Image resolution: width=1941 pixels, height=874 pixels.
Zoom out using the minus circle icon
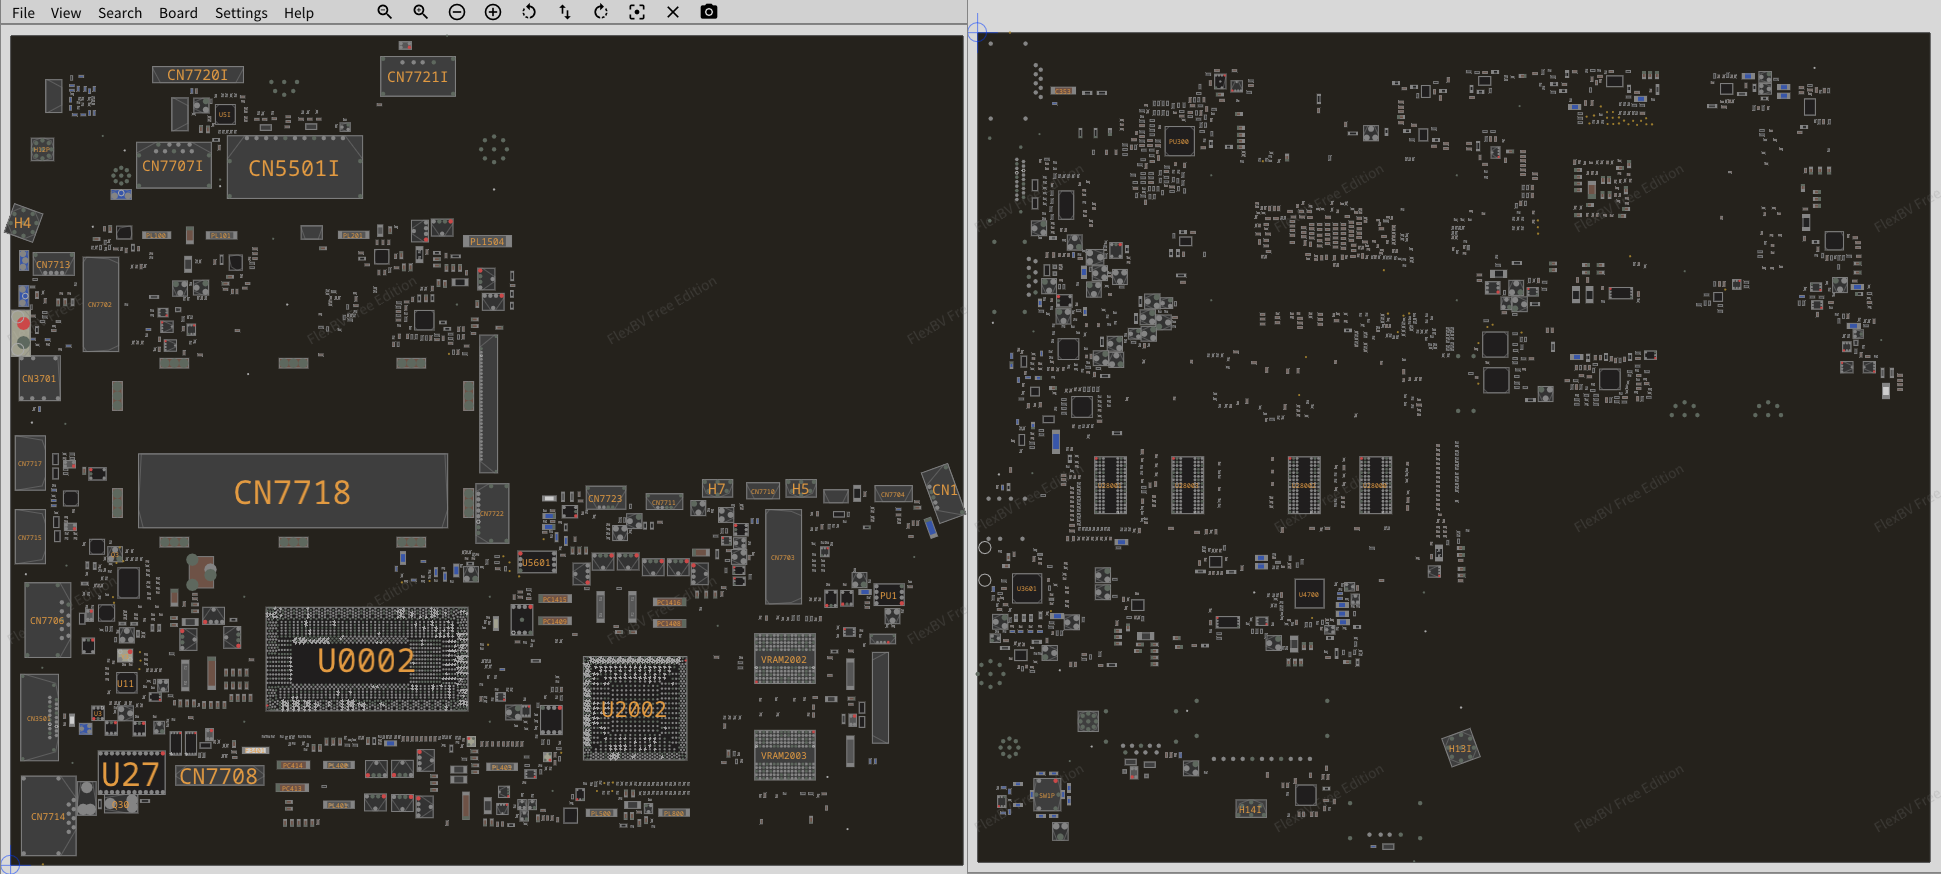coord(457,12)
